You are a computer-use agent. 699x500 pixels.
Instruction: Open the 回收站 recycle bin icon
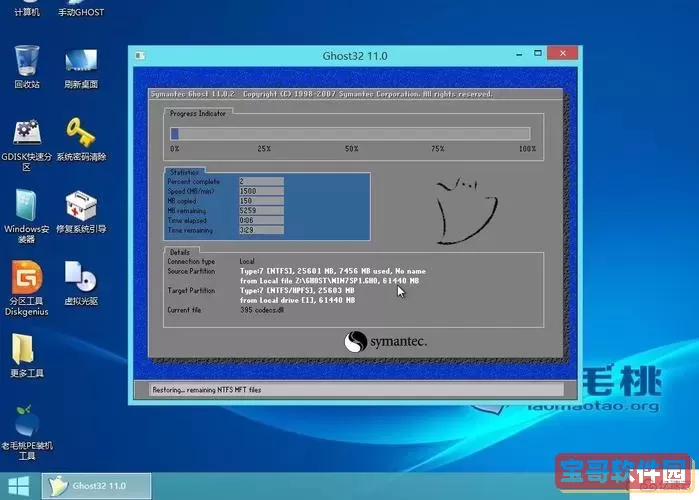(27, 66)
